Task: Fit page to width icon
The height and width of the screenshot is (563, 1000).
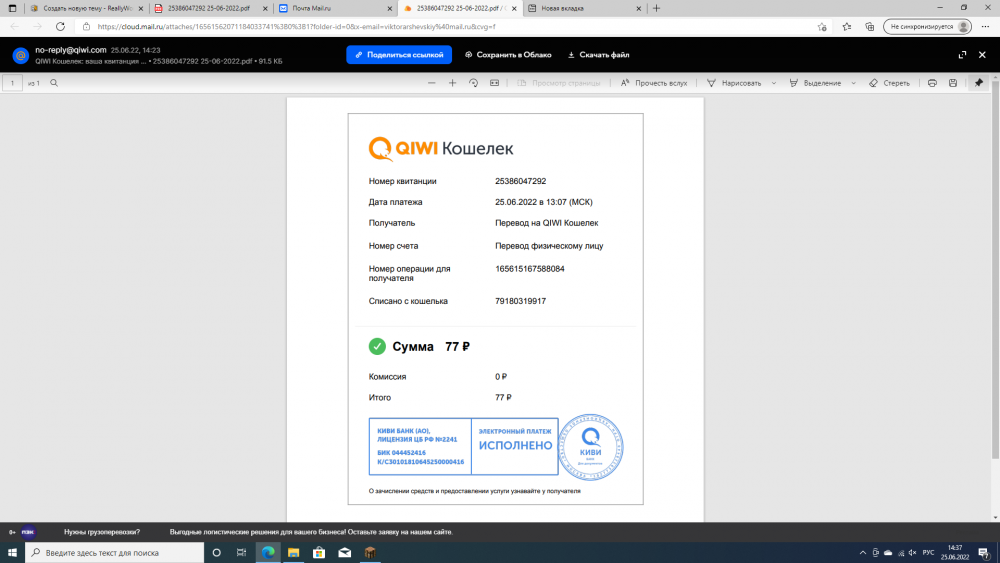Action: [494, 83]
